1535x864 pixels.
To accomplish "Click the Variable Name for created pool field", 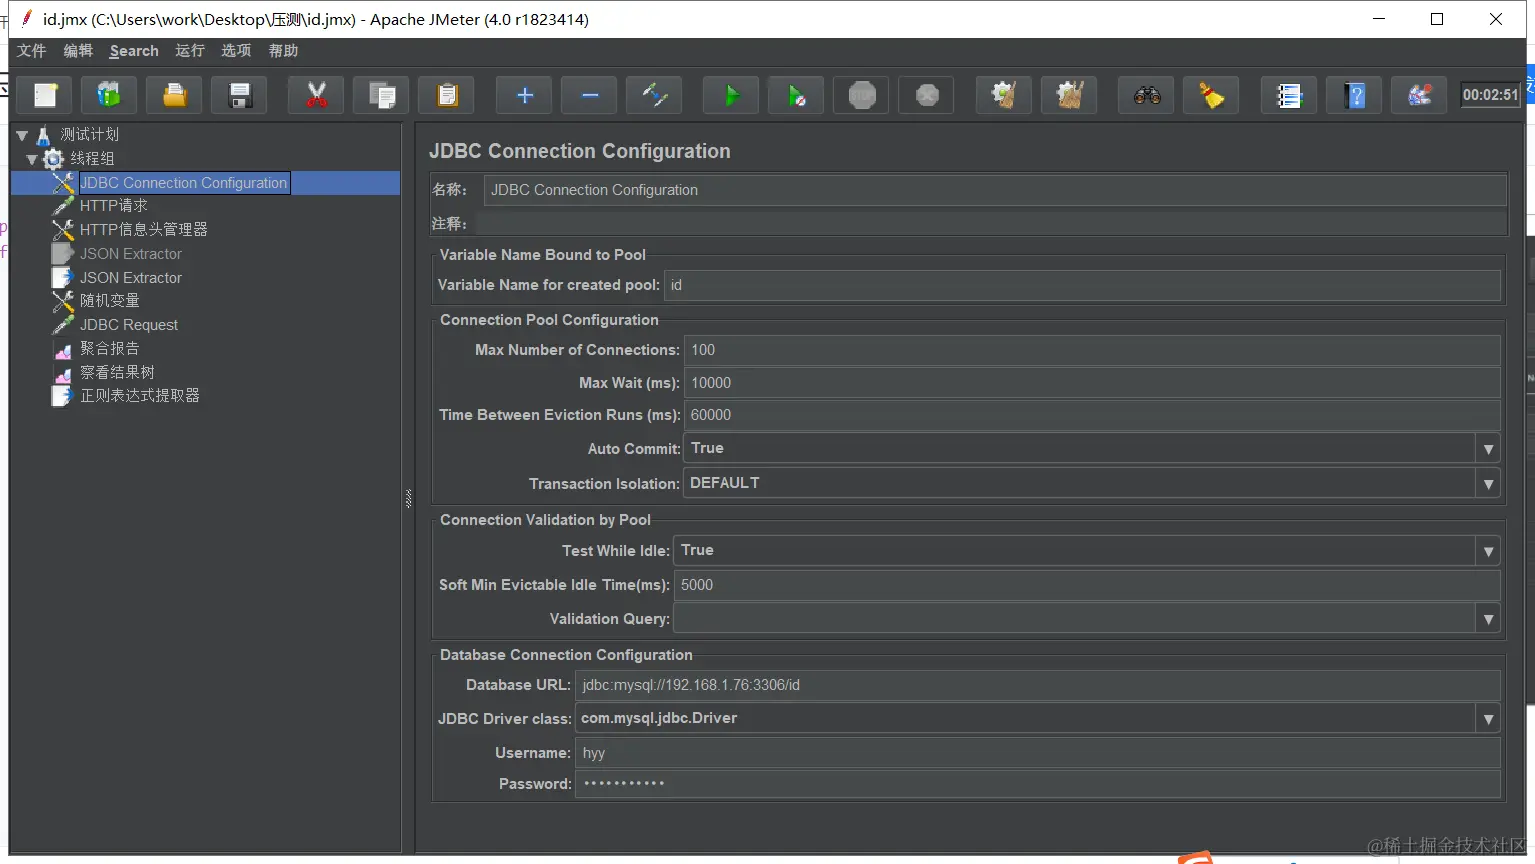I will [x=1083, y=285].
